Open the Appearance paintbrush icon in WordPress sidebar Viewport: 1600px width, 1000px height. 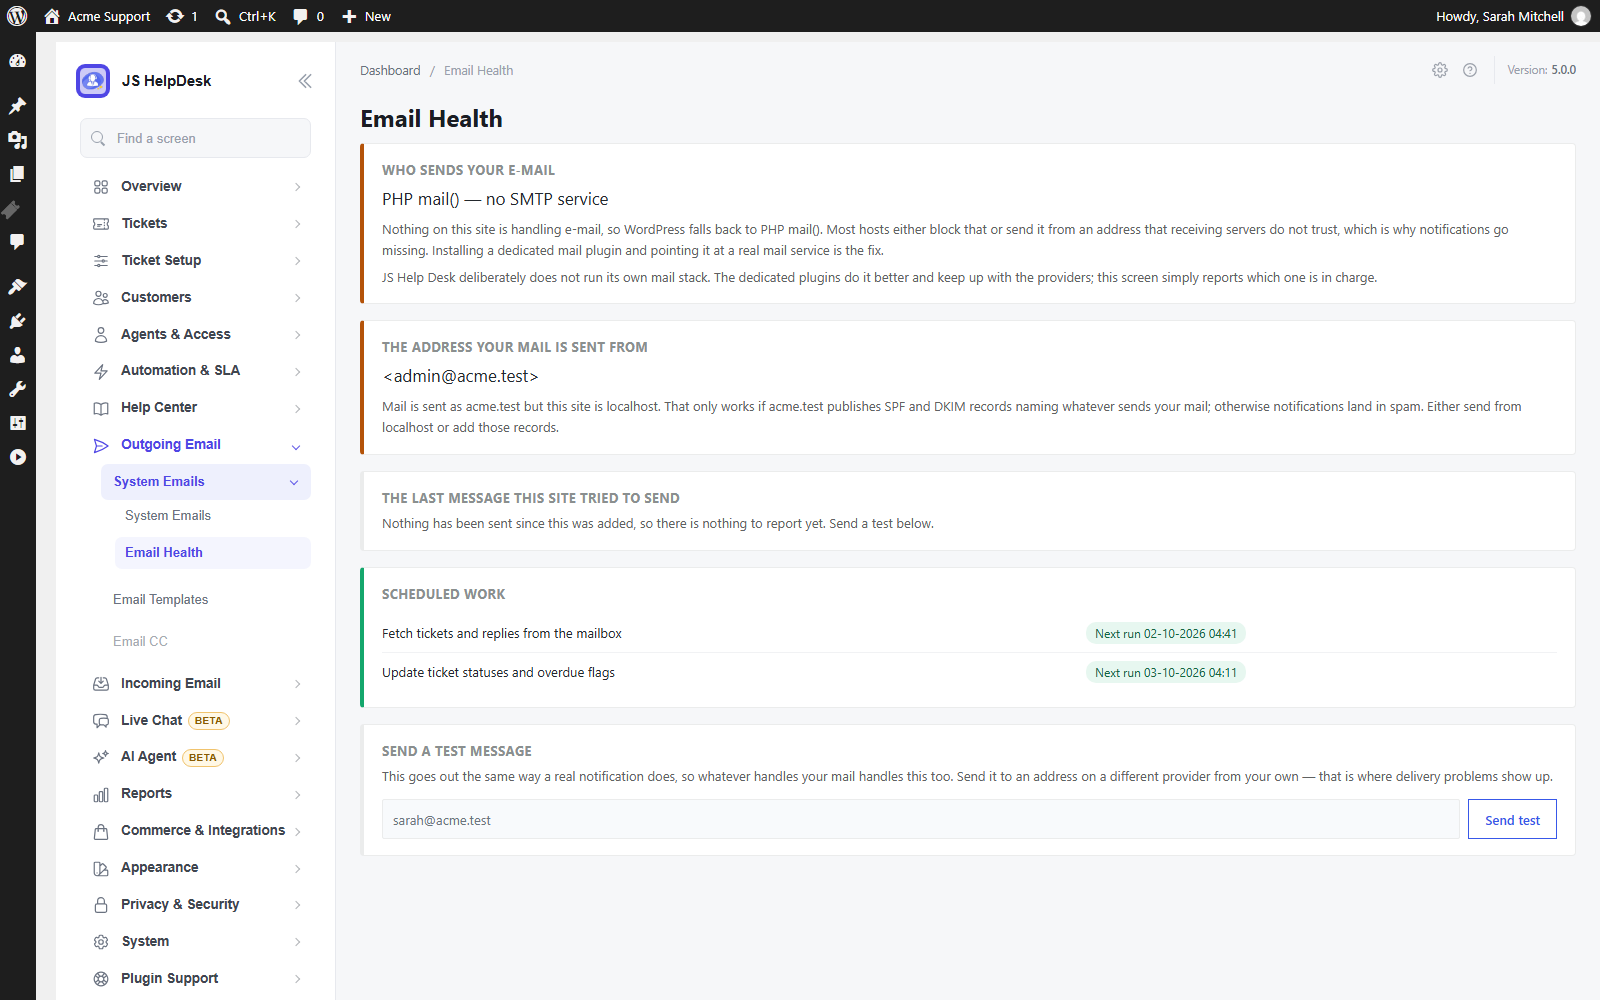tap(17, 287)
